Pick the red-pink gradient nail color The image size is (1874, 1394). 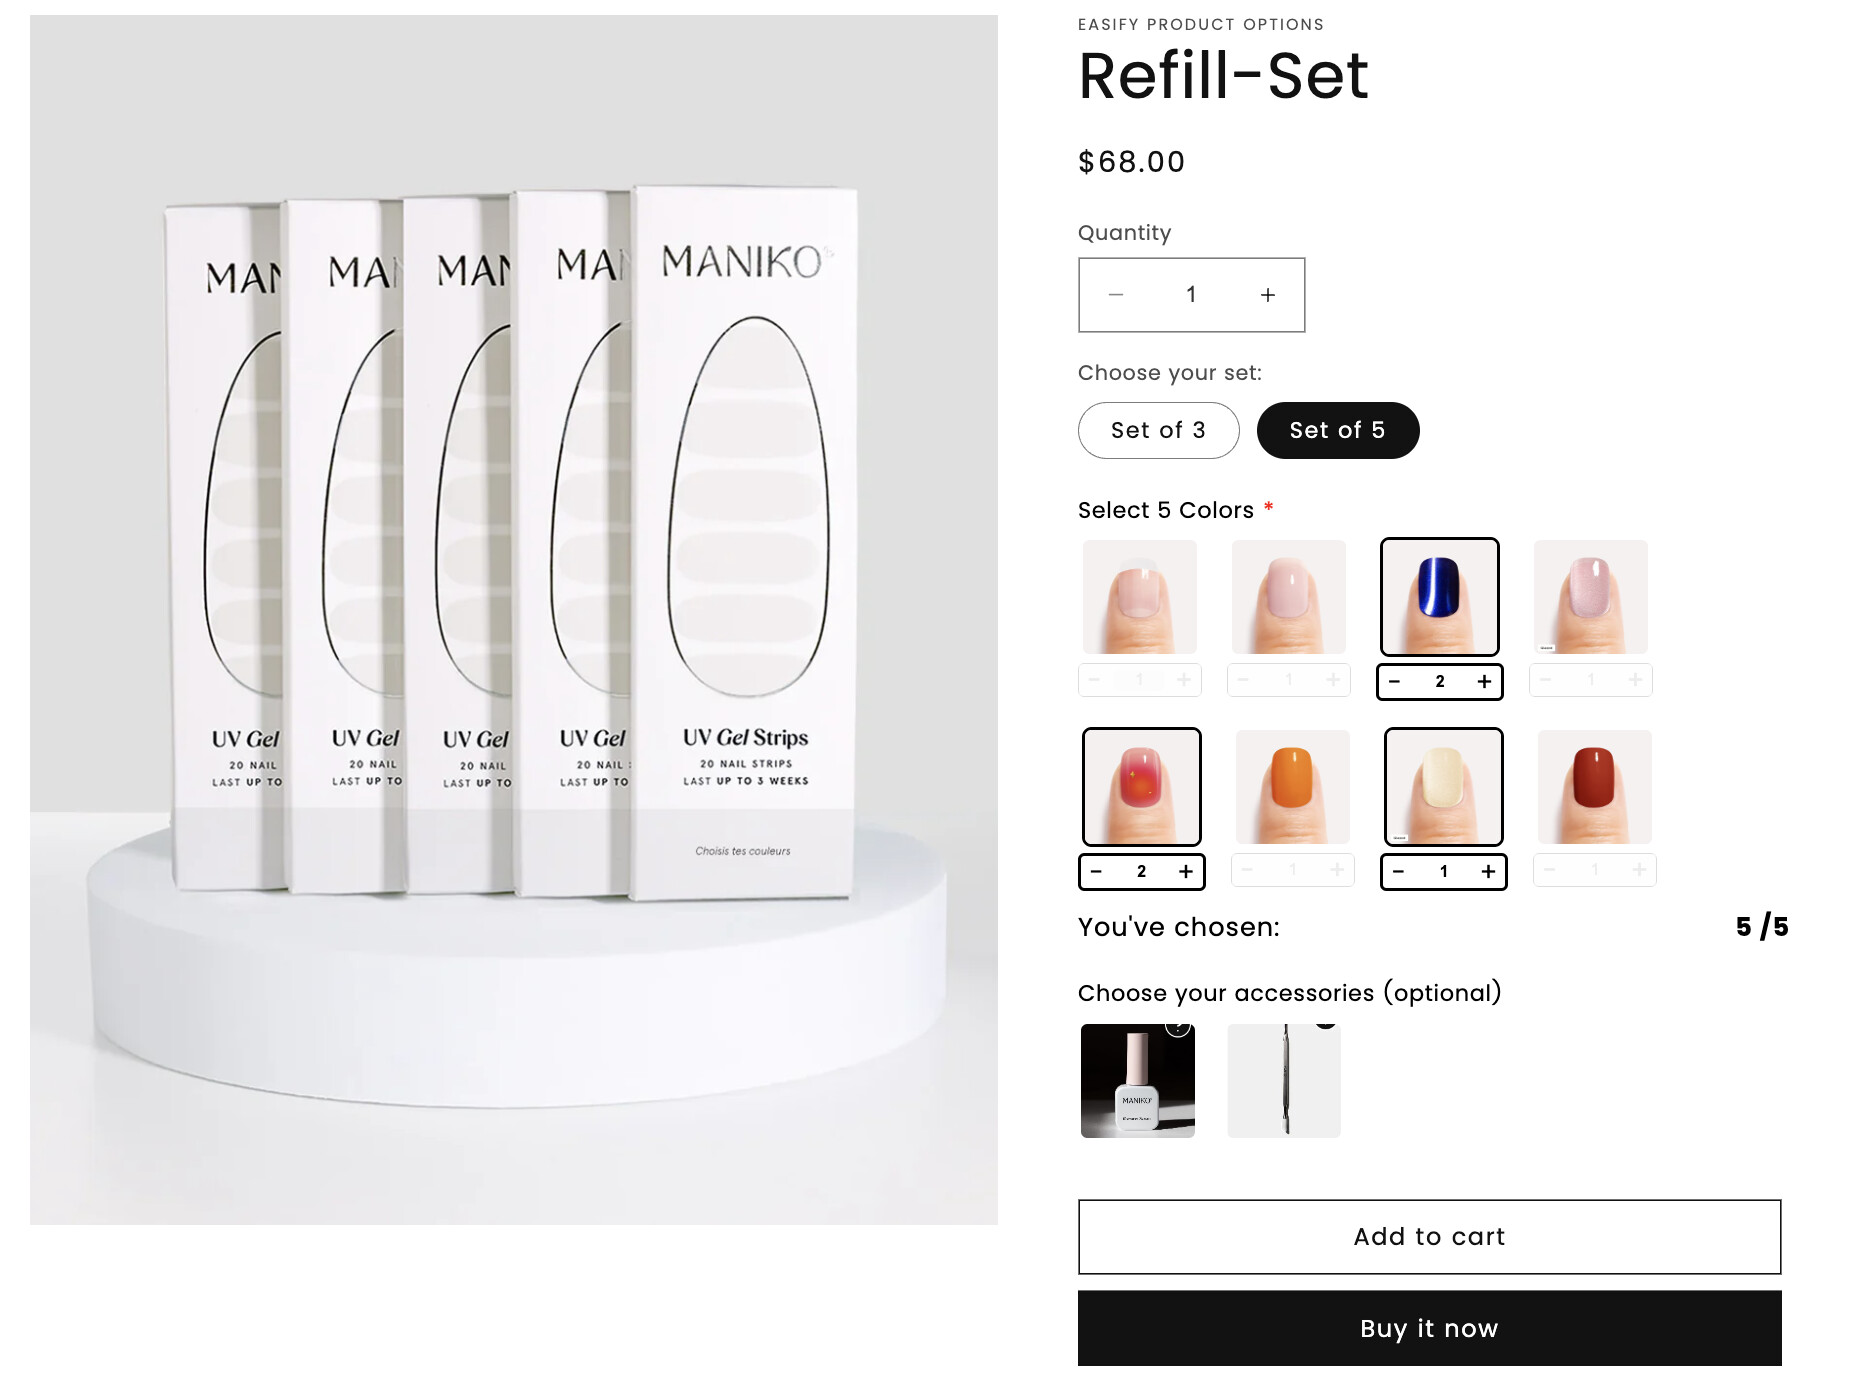coord(1141,787)
